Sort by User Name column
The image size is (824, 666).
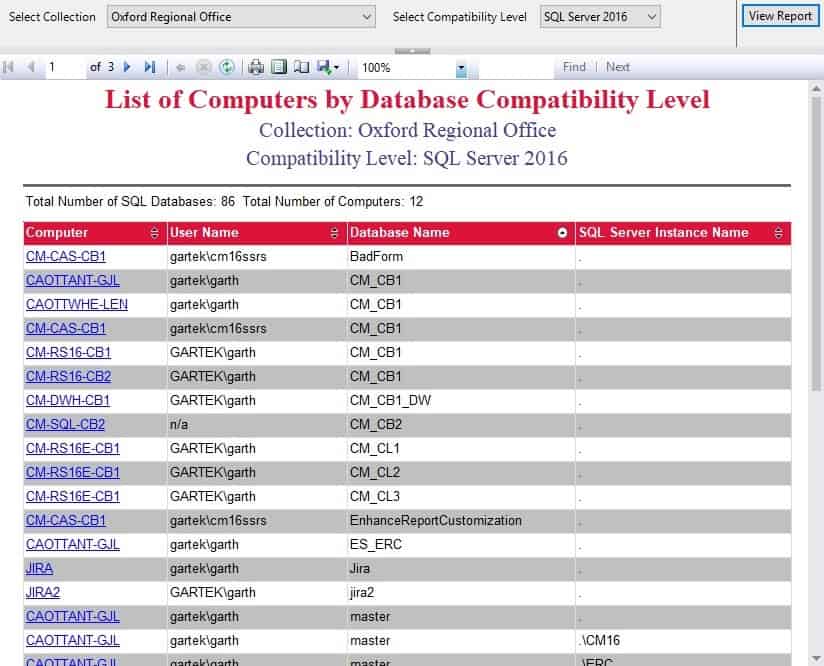[x=334, y=233]
